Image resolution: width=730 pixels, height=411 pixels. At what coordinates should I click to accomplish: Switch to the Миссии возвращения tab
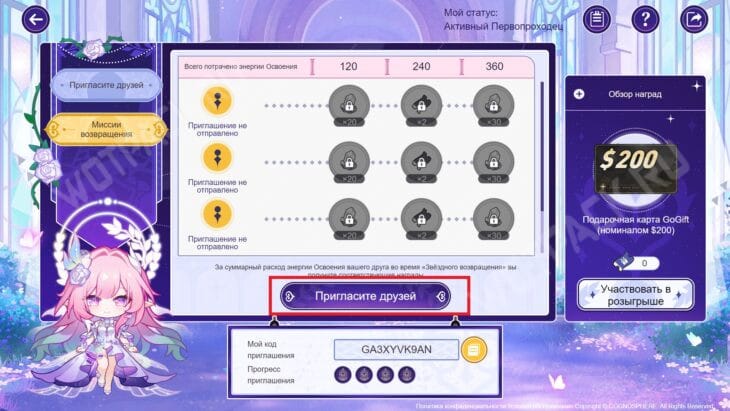pos(106,129)
